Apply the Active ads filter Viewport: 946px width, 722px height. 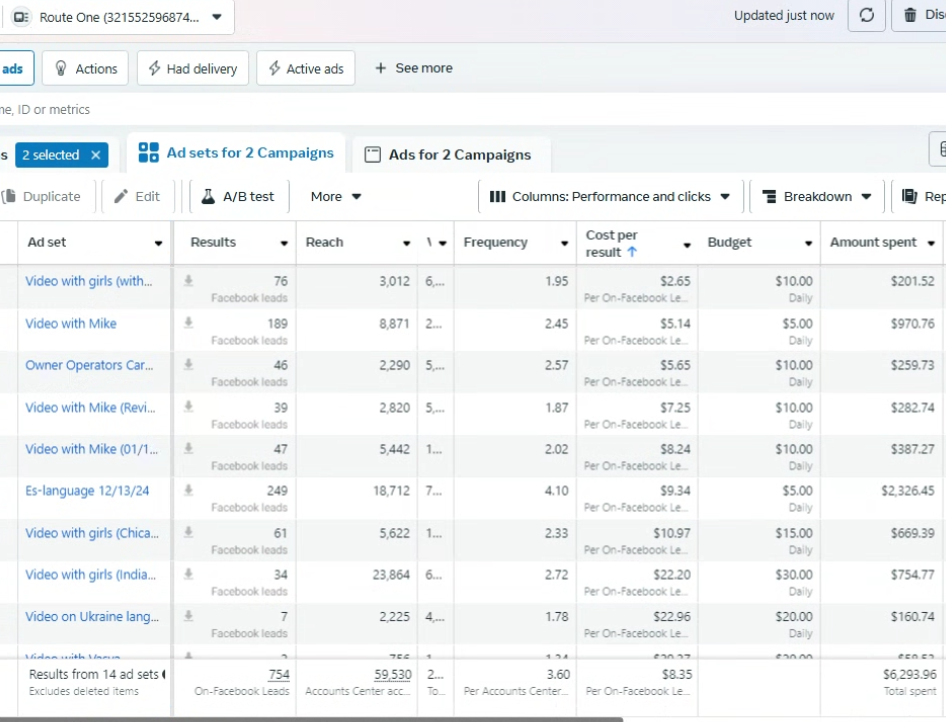pos(305,69)
